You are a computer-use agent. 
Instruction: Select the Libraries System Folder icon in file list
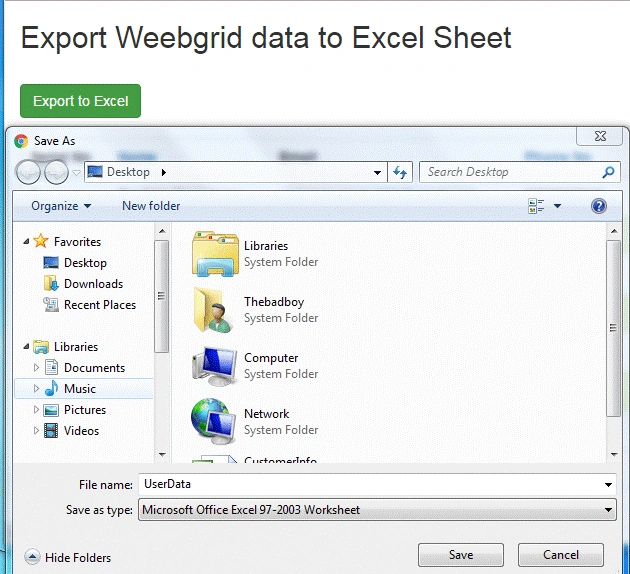coord(215,253)
